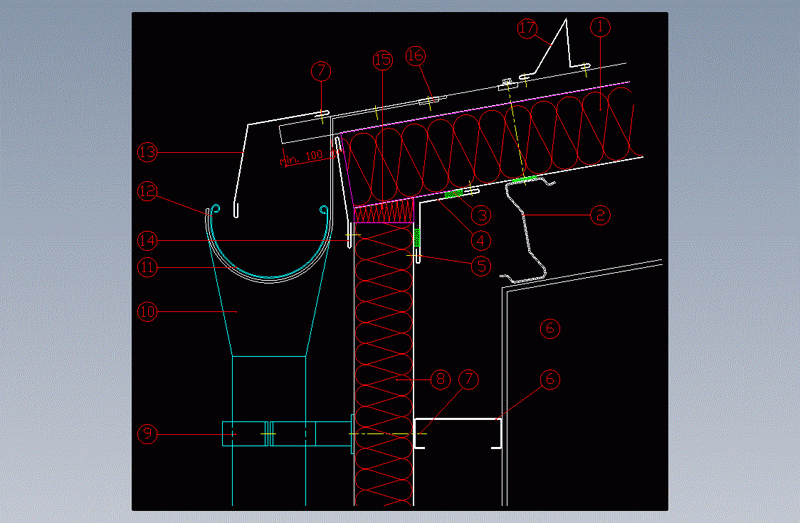Click the circled number 11 callout
The height and width of the screenshot is (523, 800).
click(x=148, y=268)
